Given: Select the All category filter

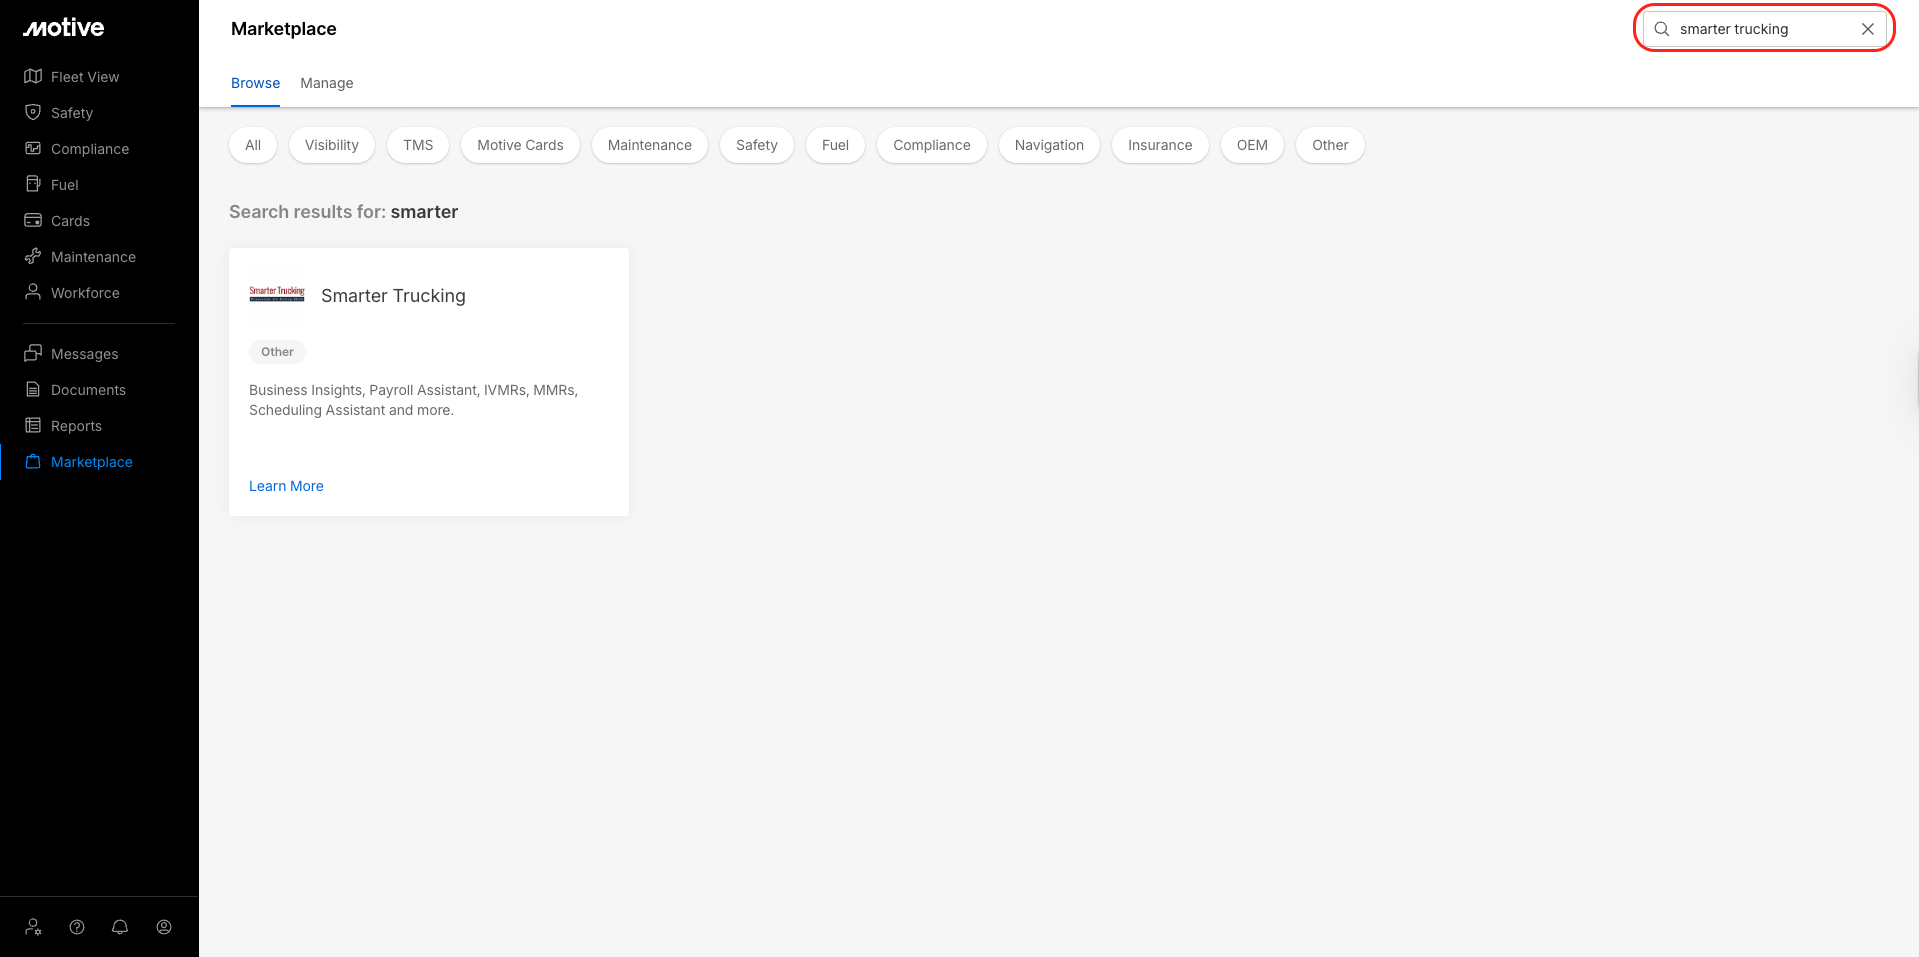Looking at the screenshot, I should tap(253, 145).
